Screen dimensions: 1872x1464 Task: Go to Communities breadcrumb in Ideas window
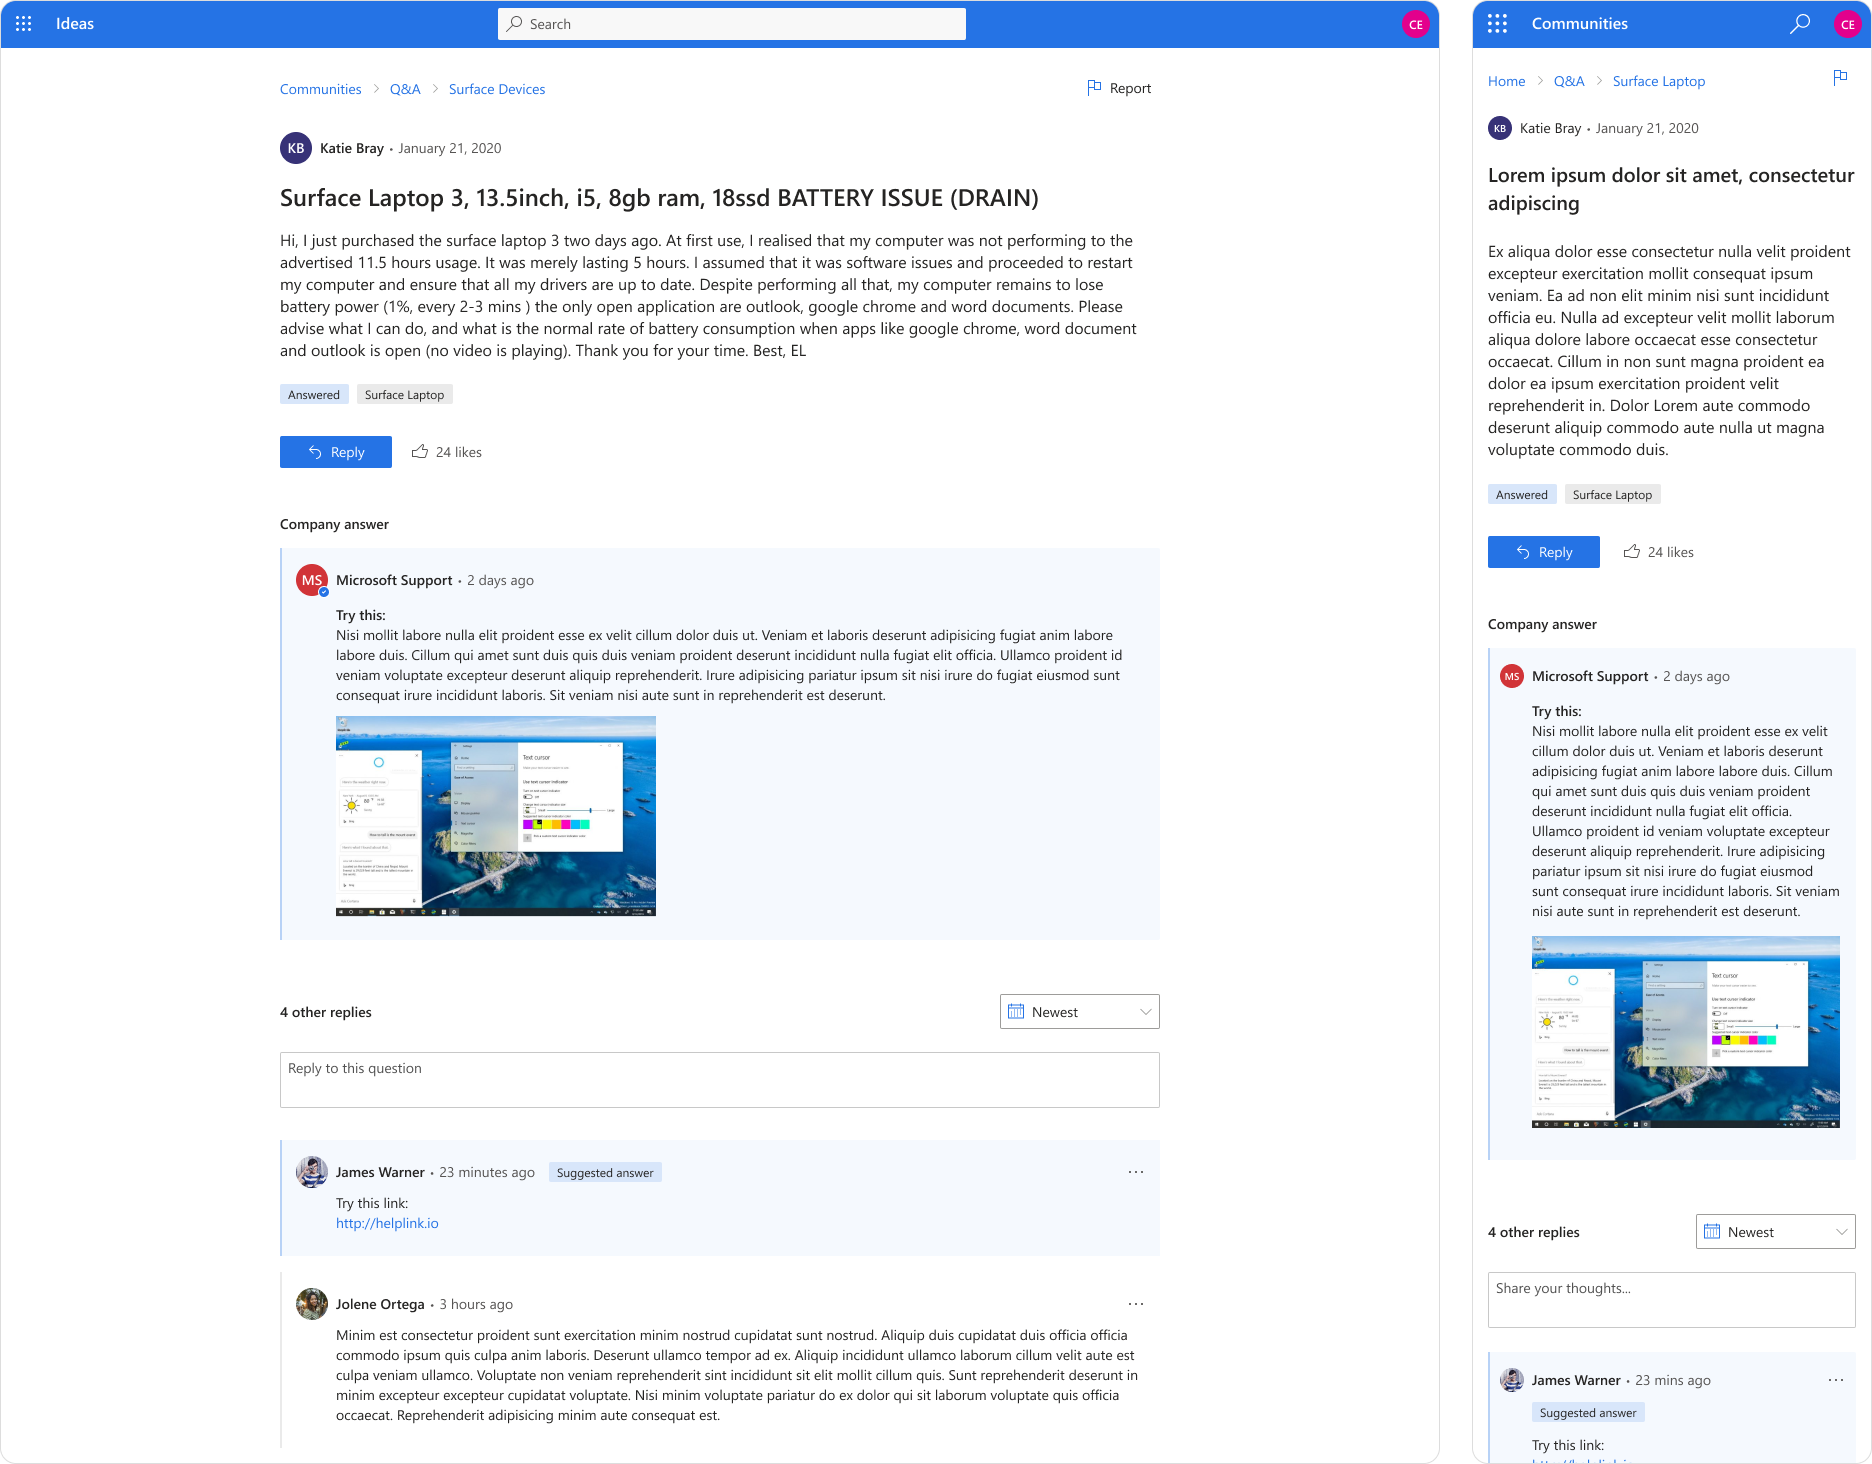click(321, 89)
